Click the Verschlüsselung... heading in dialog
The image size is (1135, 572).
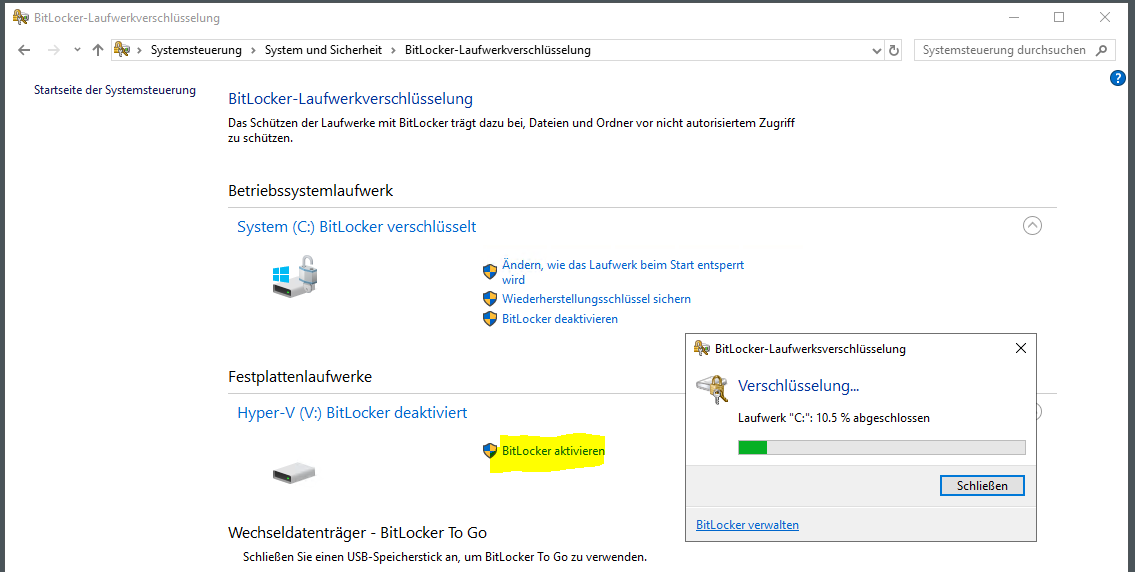click(x=798, y=386)
